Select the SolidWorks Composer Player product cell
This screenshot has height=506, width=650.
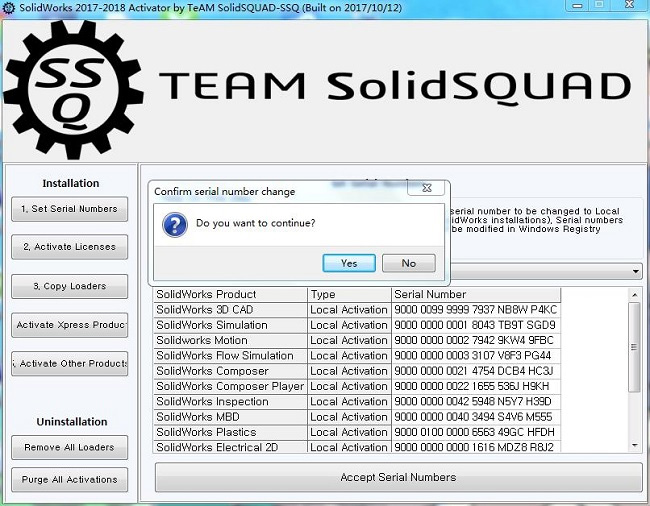click(230, 387)
